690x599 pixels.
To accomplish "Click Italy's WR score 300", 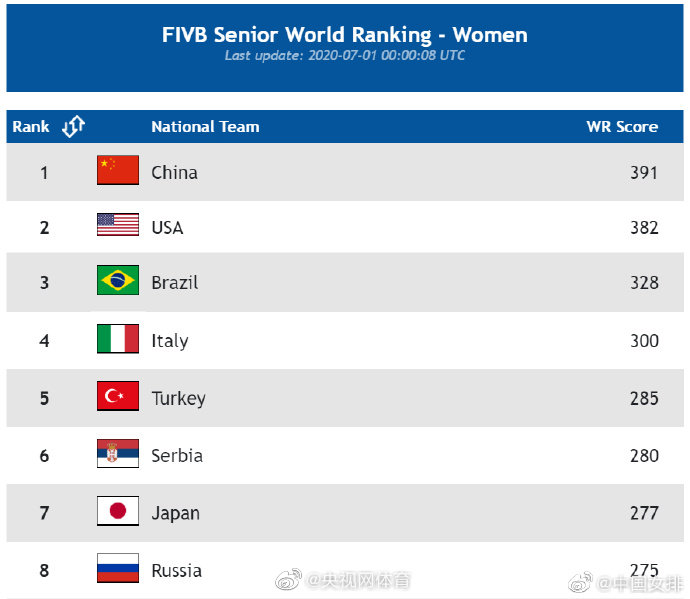I will [x=644, y=341].
